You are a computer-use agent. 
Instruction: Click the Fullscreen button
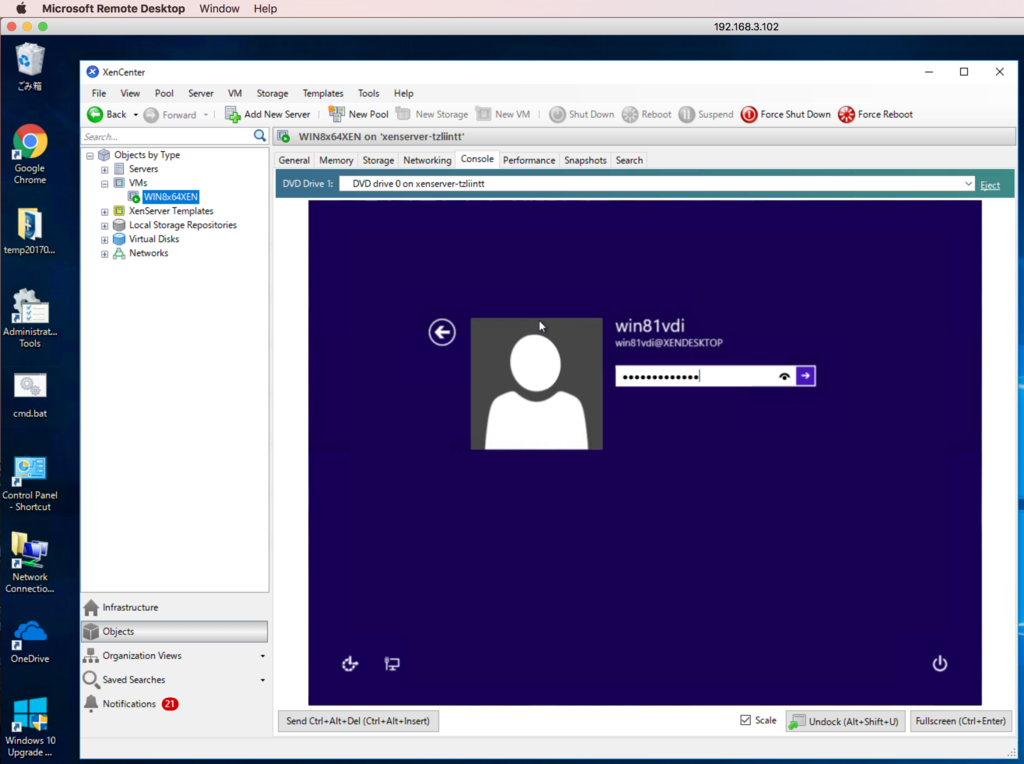[960, 721]
